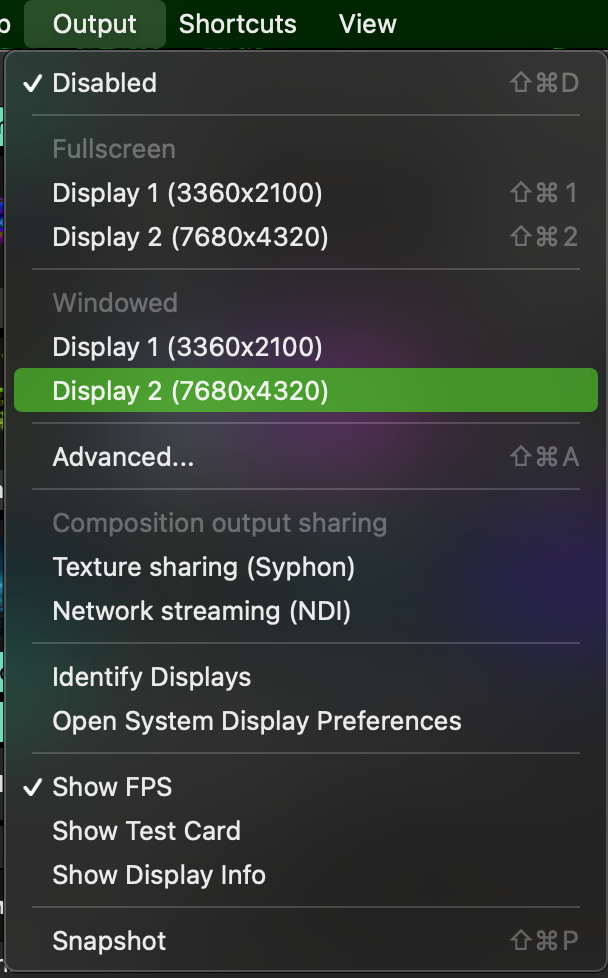Select Windowed output on Display 1 (3360x2100)
Viewport: 608px width, 978px height.
[x=187, y=347]
